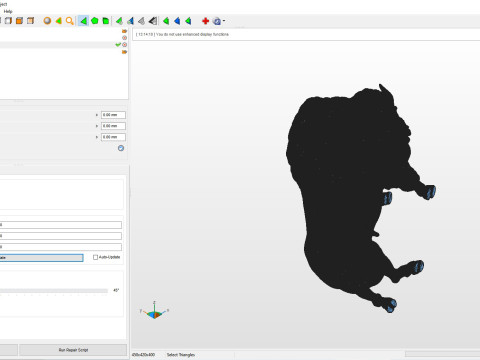The image size is (480, 360).
Task: Click the solid orange cube view icon
Action: coord(19,21)
